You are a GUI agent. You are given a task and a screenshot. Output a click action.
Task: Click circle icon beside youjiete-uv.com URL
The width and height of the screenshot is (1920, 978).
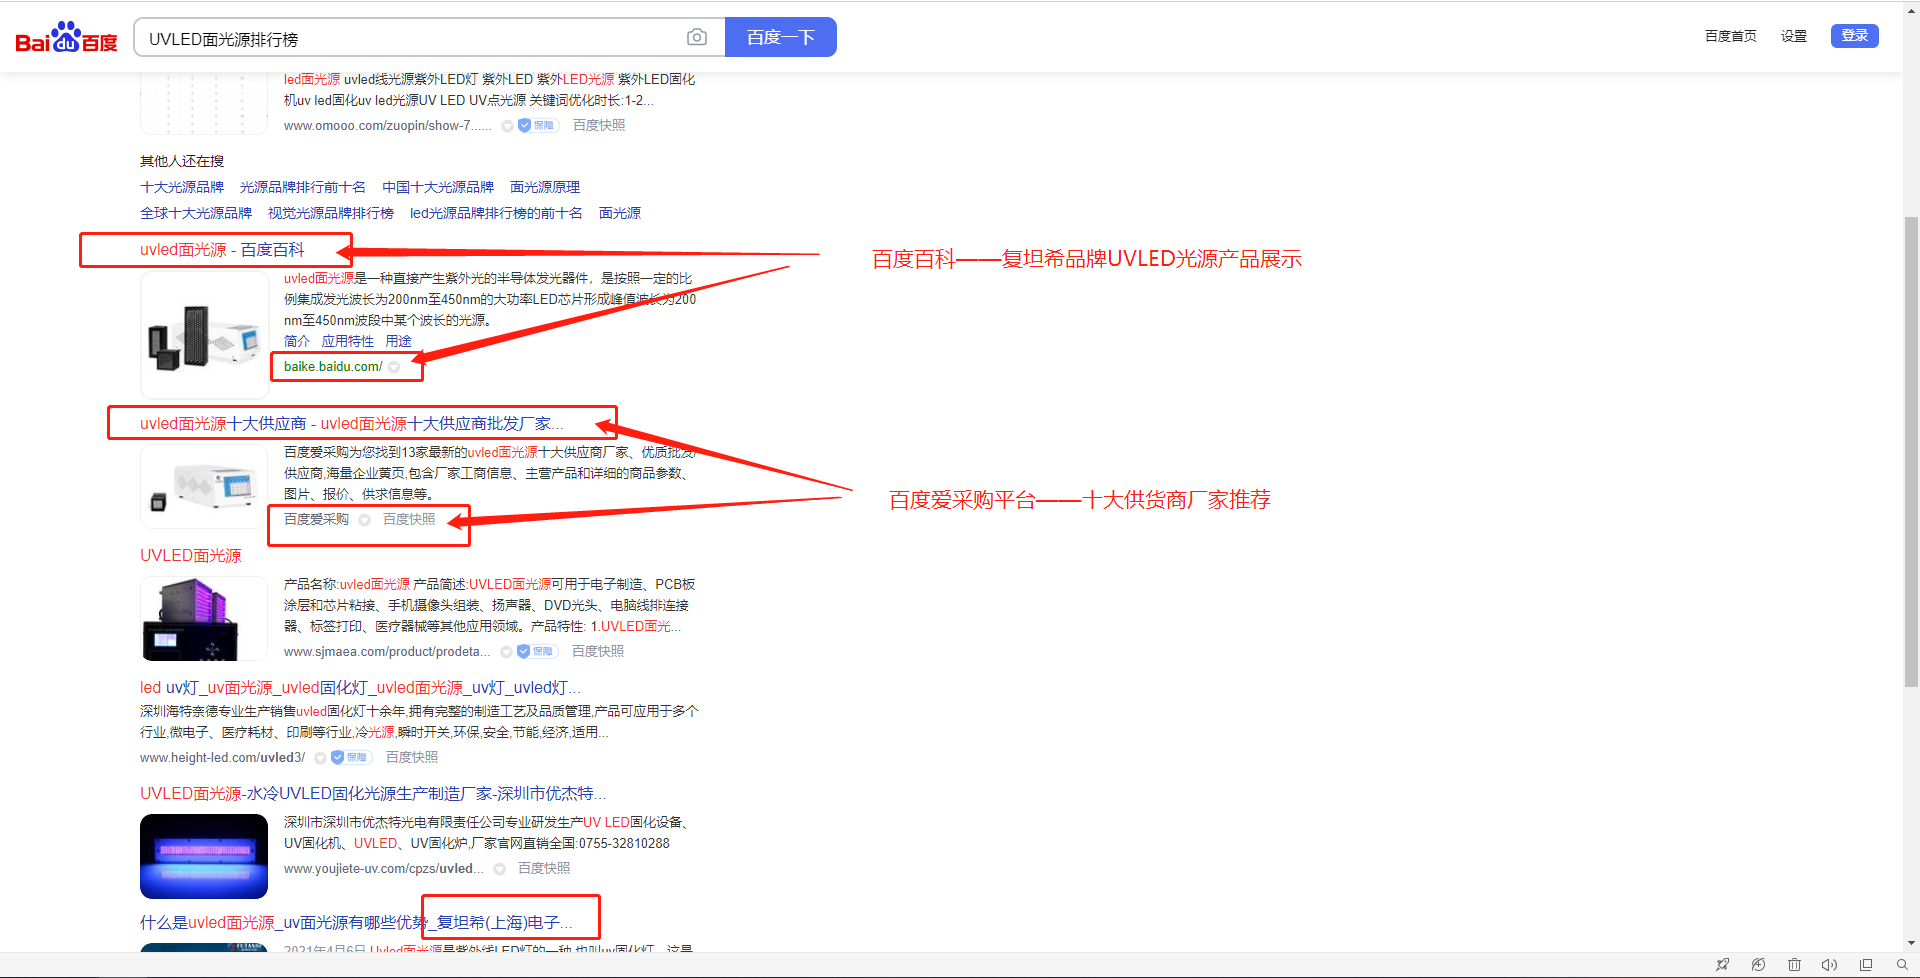click(499, 869)
